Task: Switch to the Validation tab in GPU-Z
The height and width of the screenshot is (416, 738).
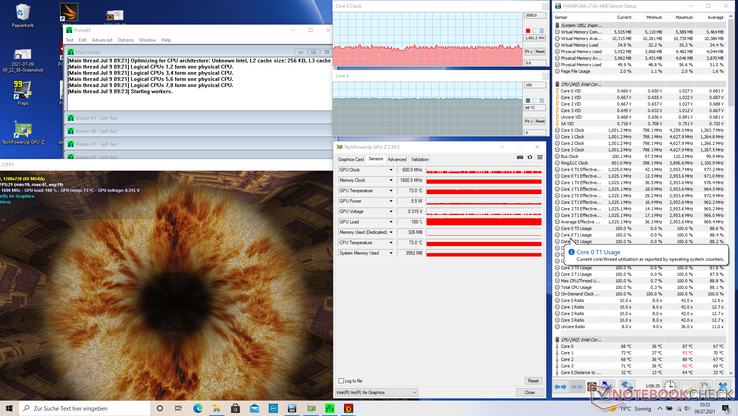Action: click(x=420, y=159)
